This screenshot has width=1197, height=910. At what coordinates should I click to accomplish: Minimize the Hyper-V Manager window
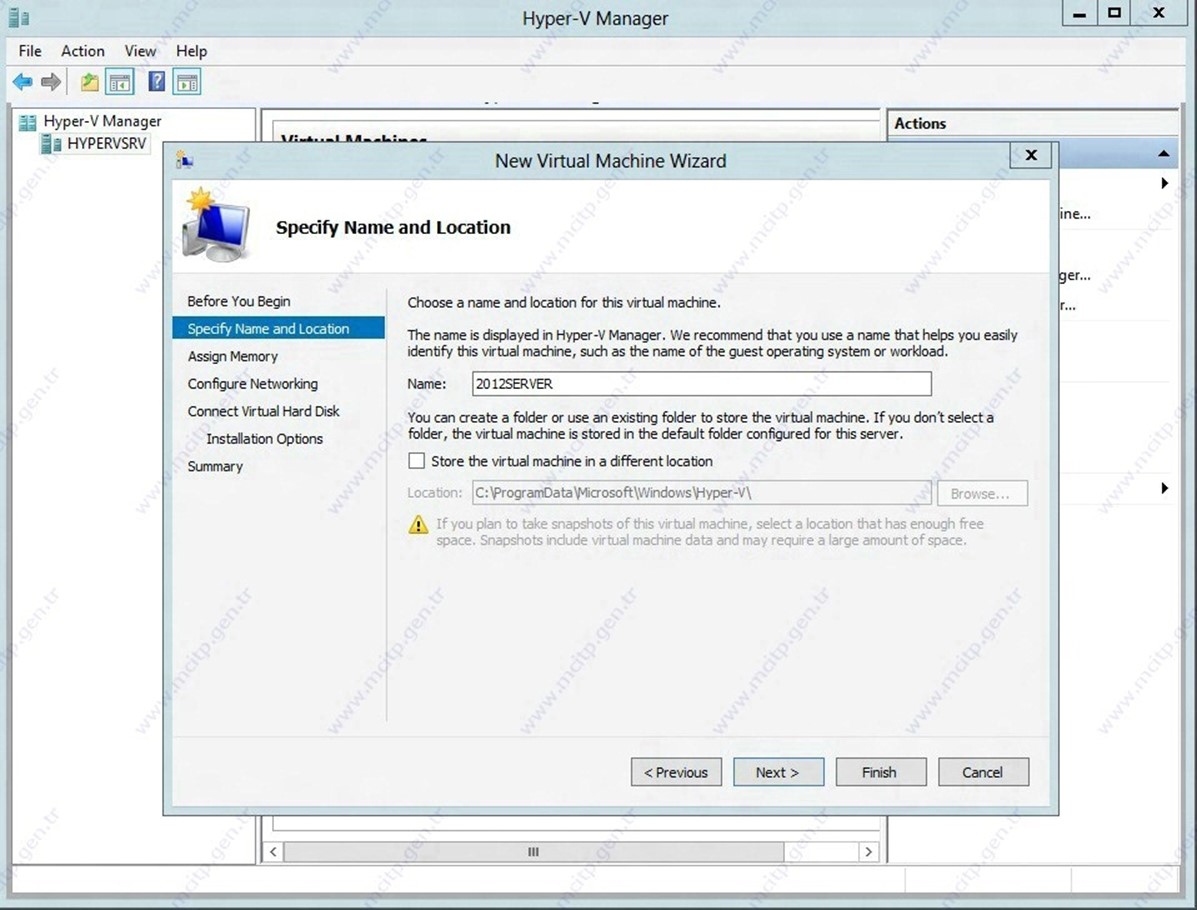point(1080,13)
